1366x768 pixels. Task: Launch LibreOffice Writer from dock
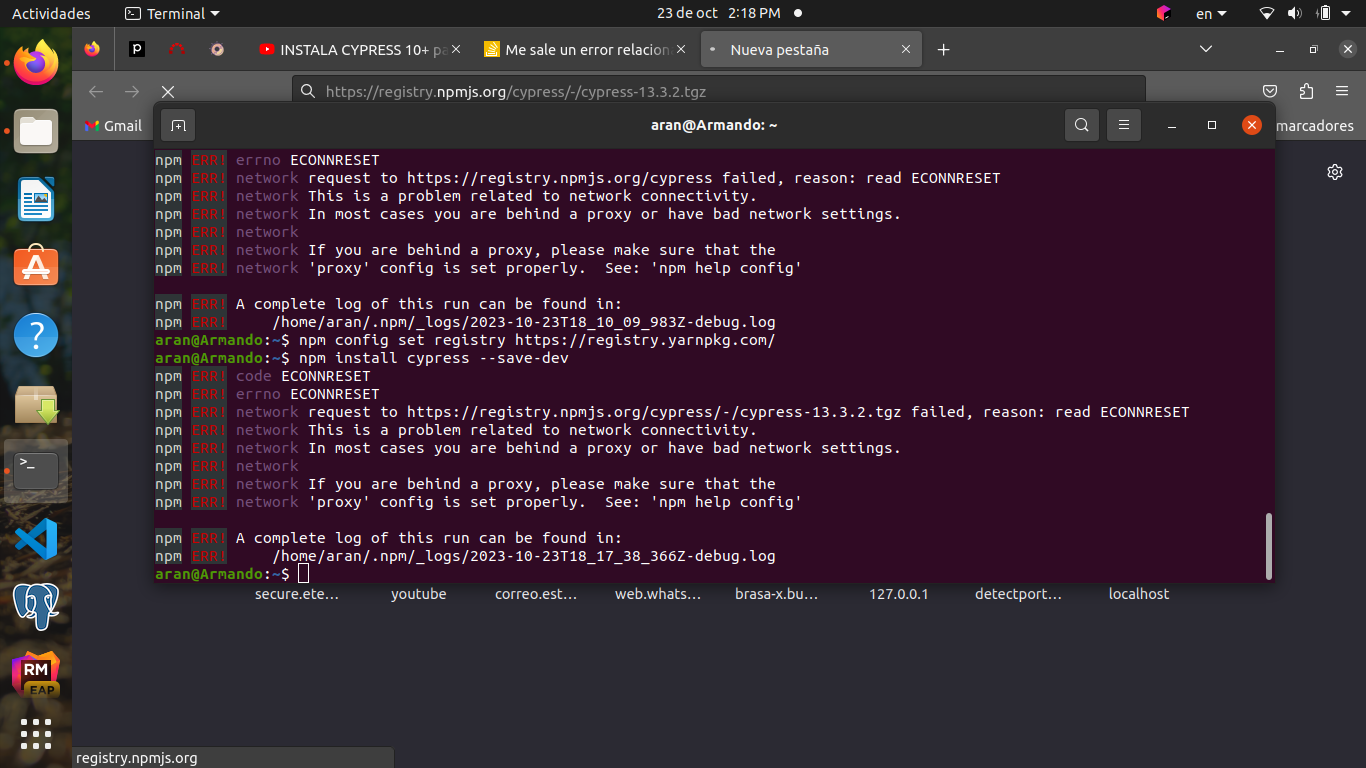36,199
